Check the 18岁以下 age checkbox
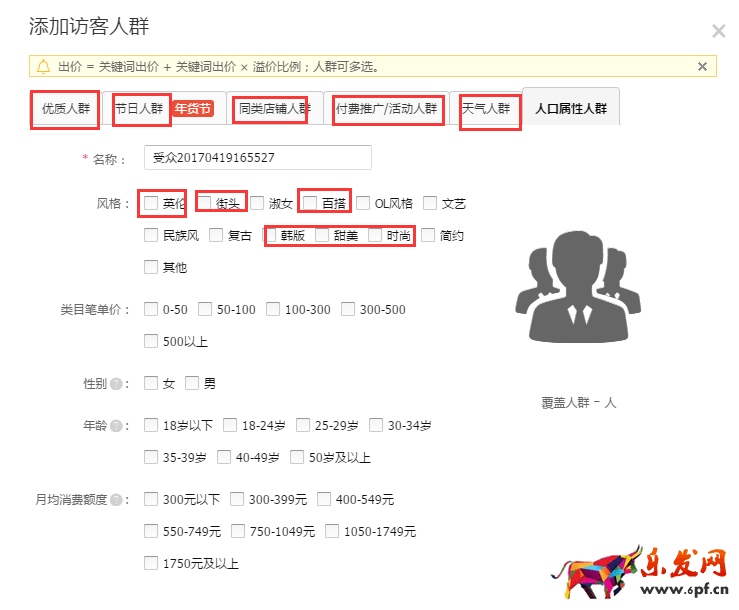 click(151, 425)
